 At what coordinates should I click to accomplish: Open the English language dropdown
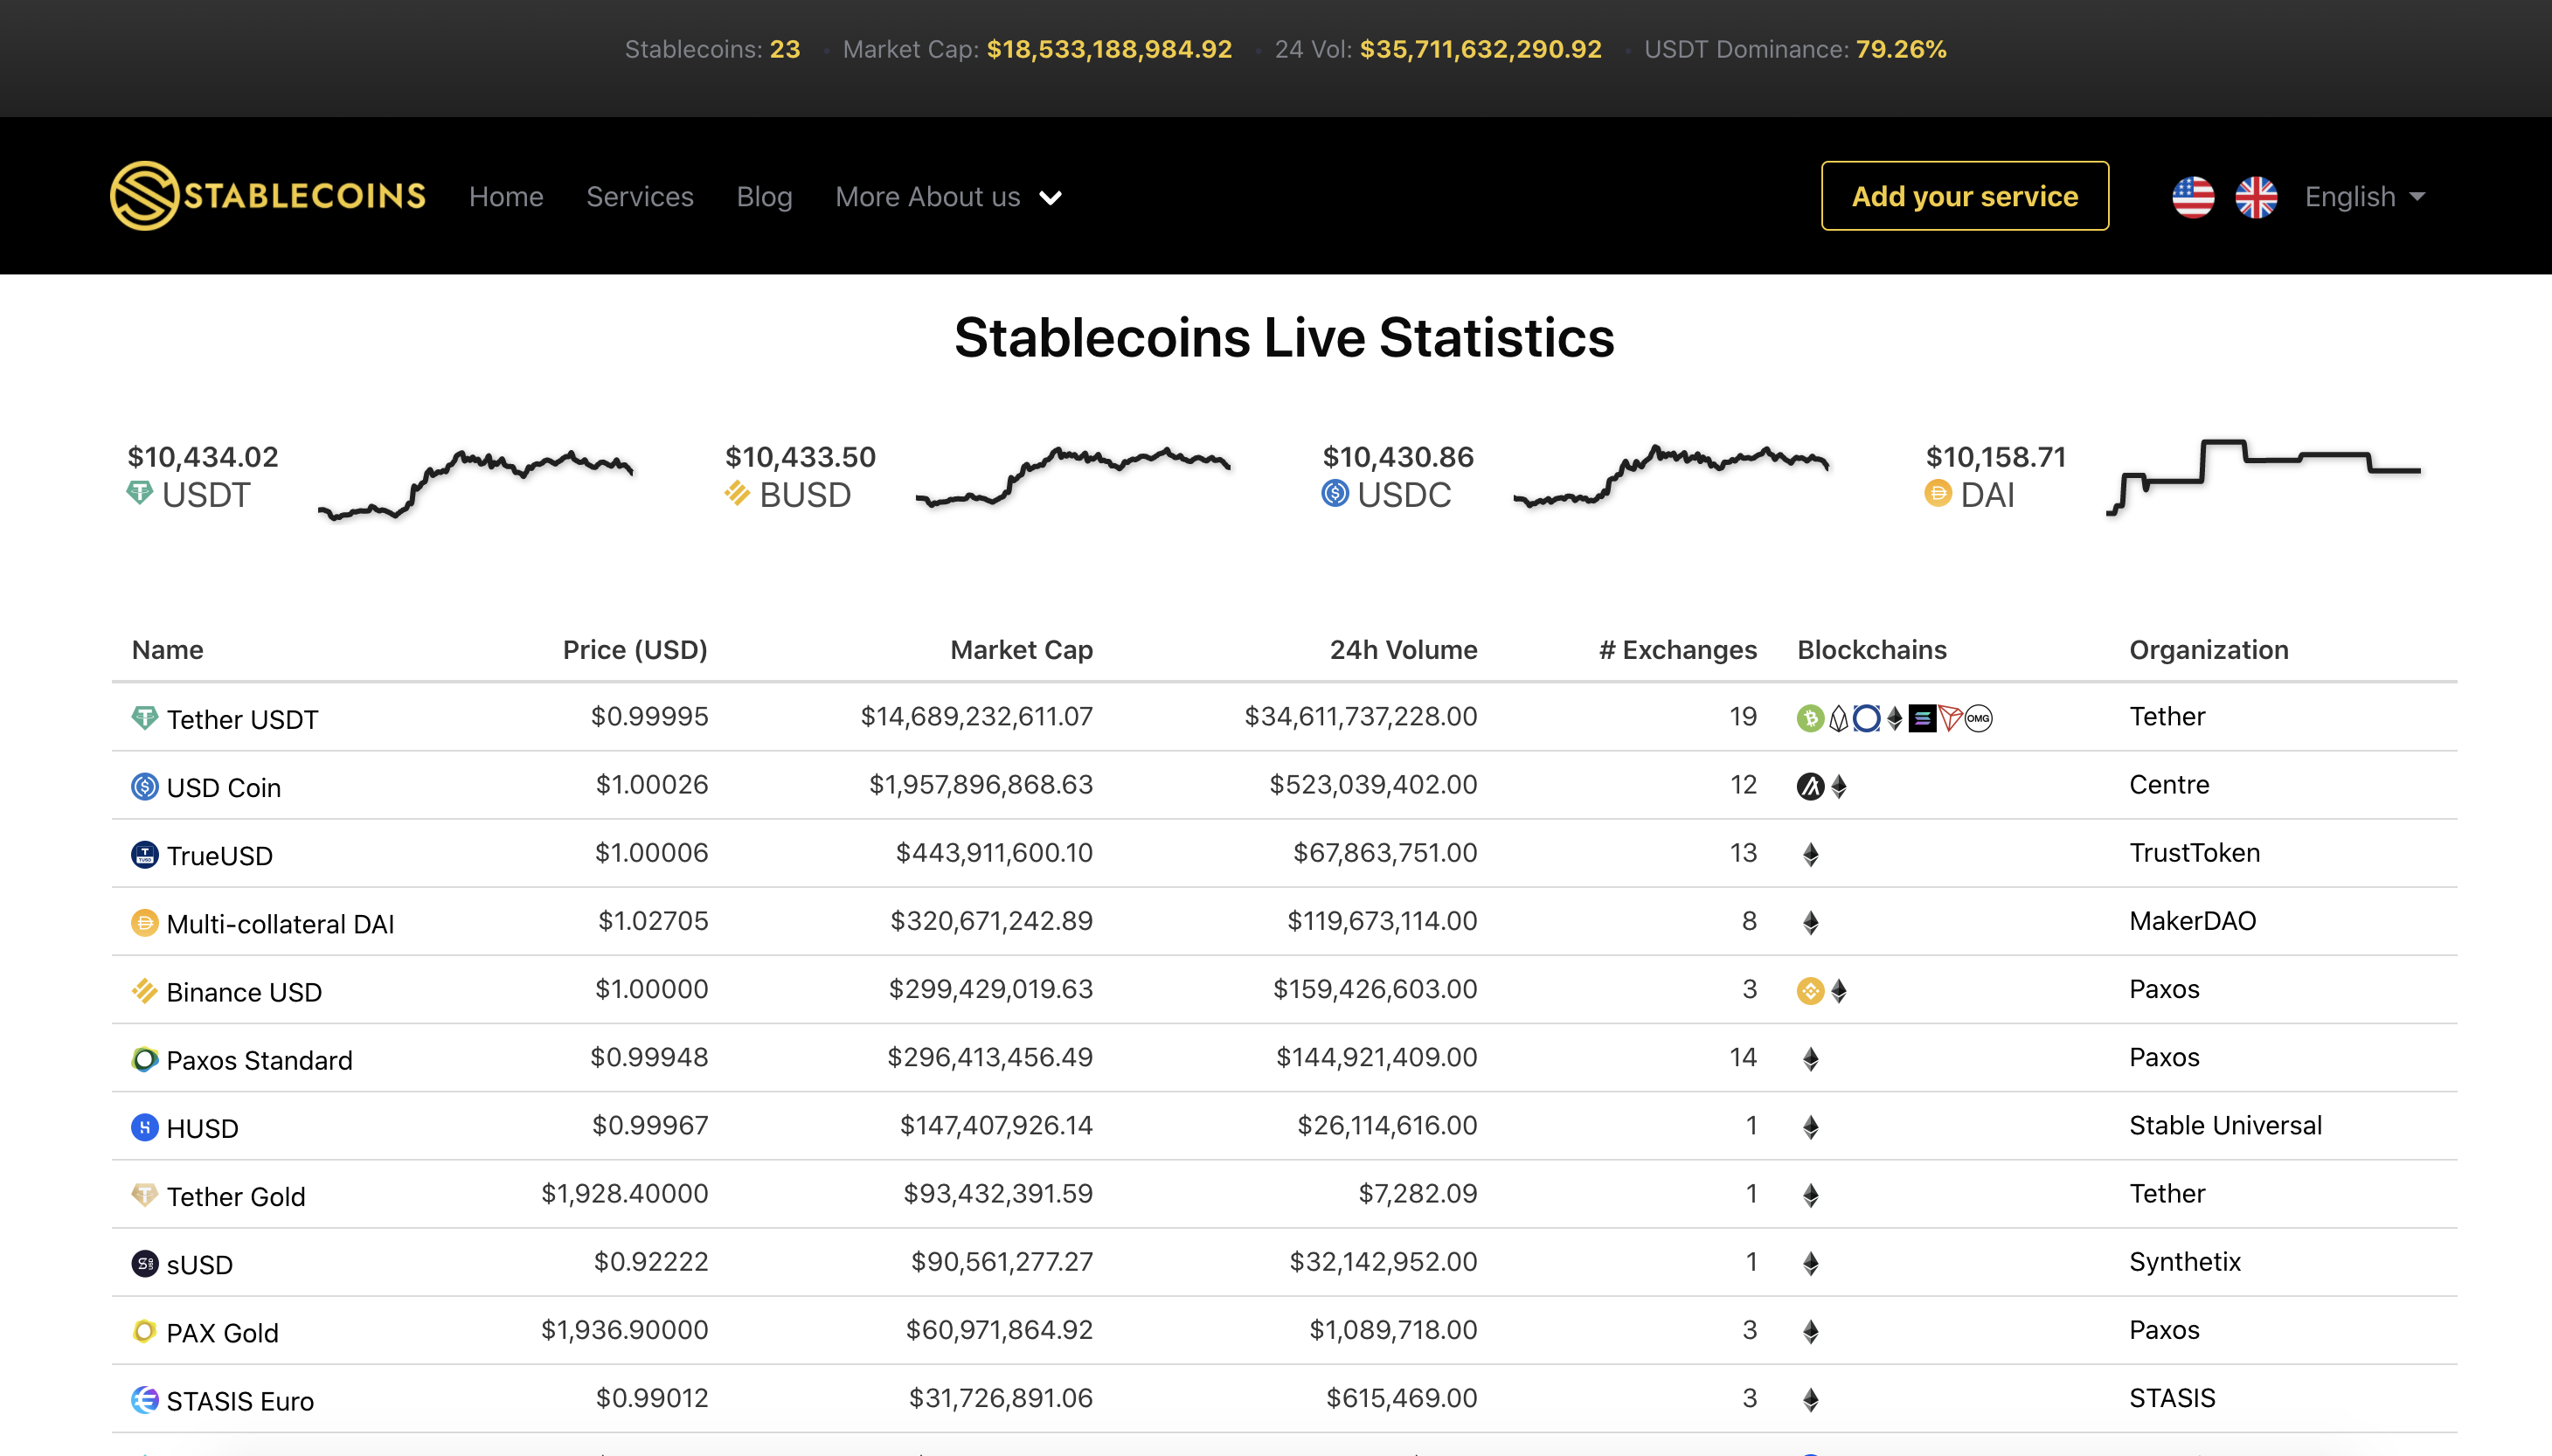(2364, 197)
